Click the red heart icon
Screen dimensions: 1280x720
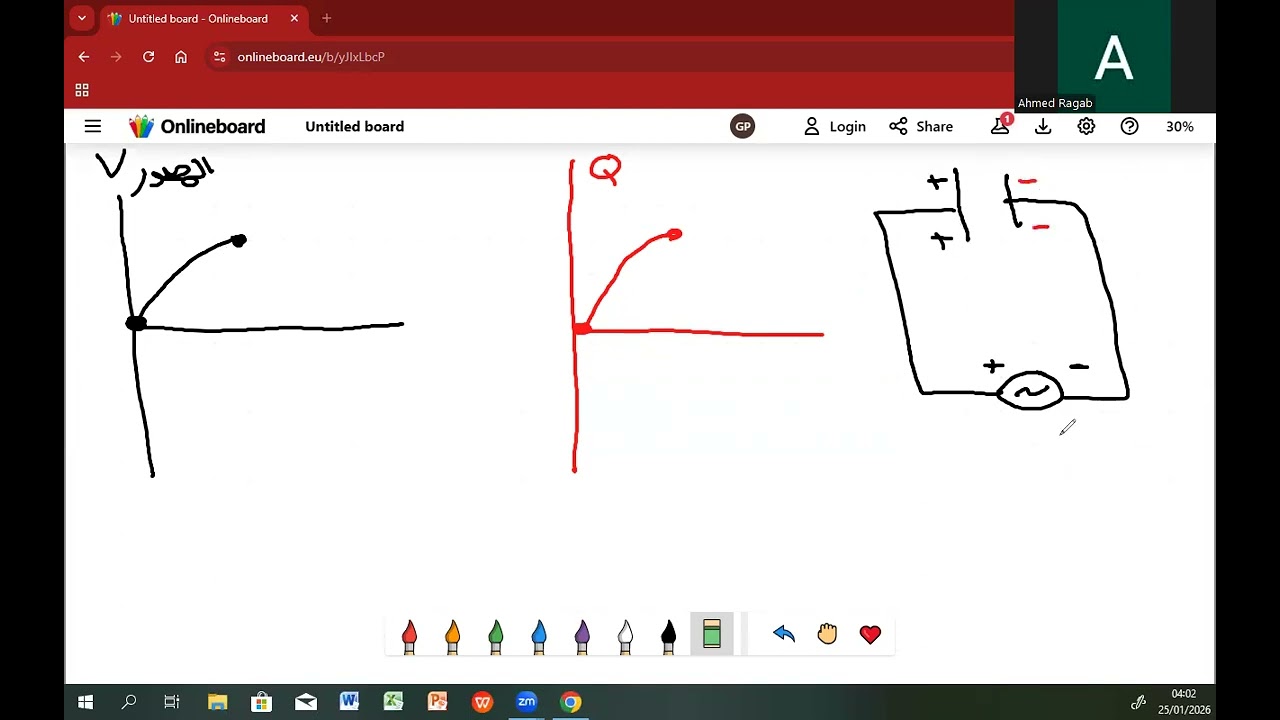tap(870, 634)
